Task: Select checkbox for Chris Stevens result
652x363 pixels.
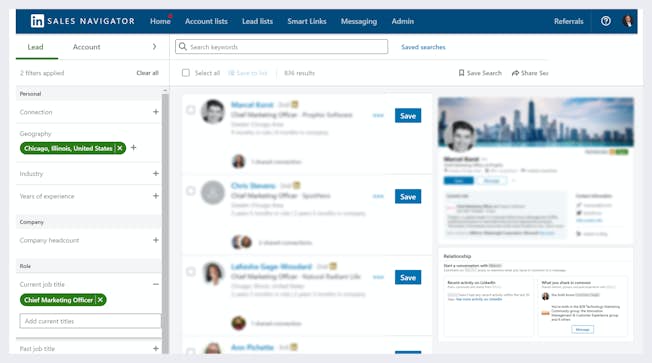Action: tap(190, 191)
